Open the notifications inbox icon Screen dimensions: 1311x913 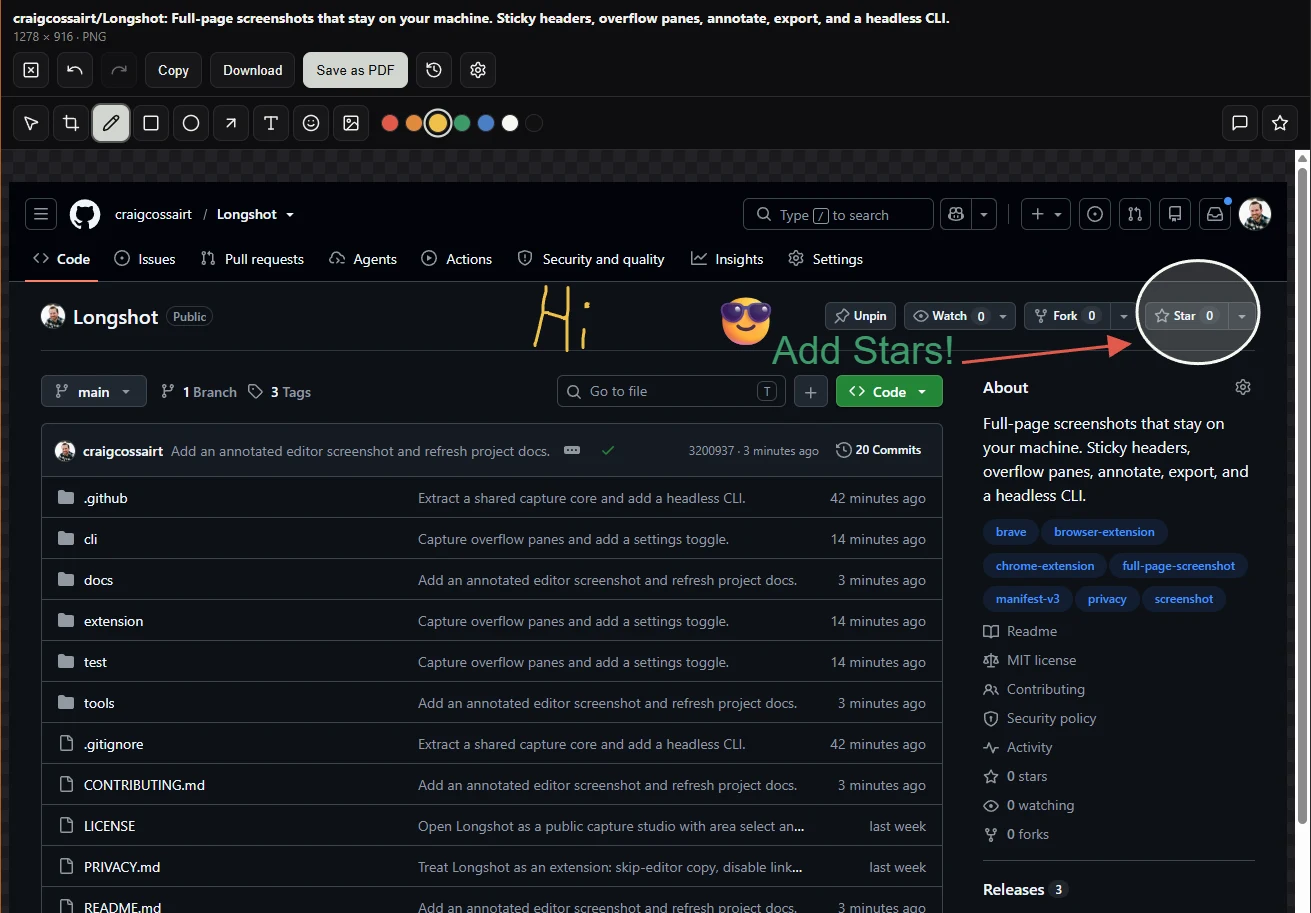[1214, 214]
